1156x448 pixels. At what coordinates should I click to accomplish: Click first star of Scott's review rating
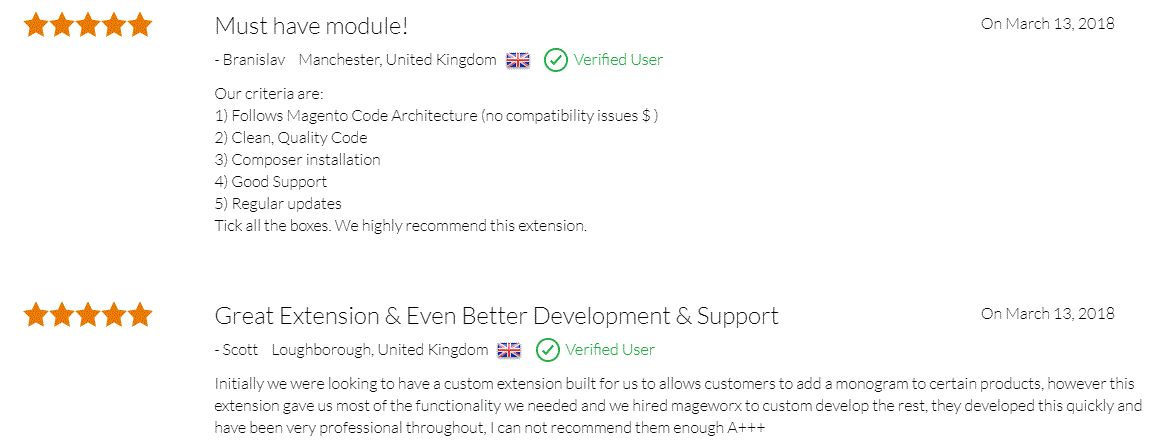click(35, 315)
